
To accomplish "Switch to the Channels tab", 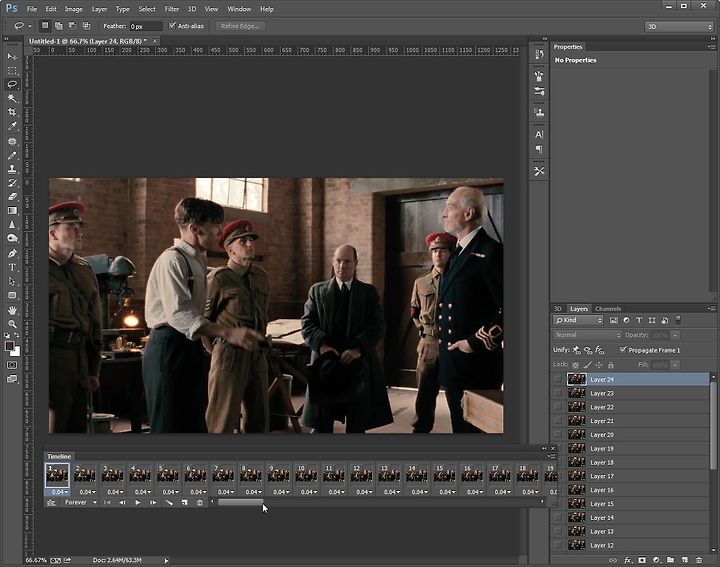I will click(608, 309).
